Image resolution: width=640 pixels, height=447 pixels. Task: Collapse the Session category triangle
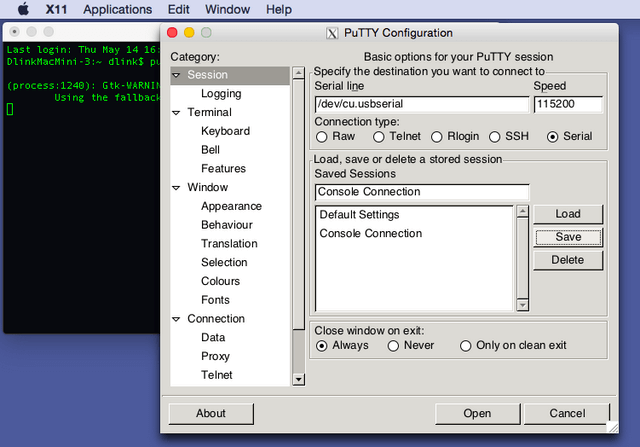[x=176, y=75]
